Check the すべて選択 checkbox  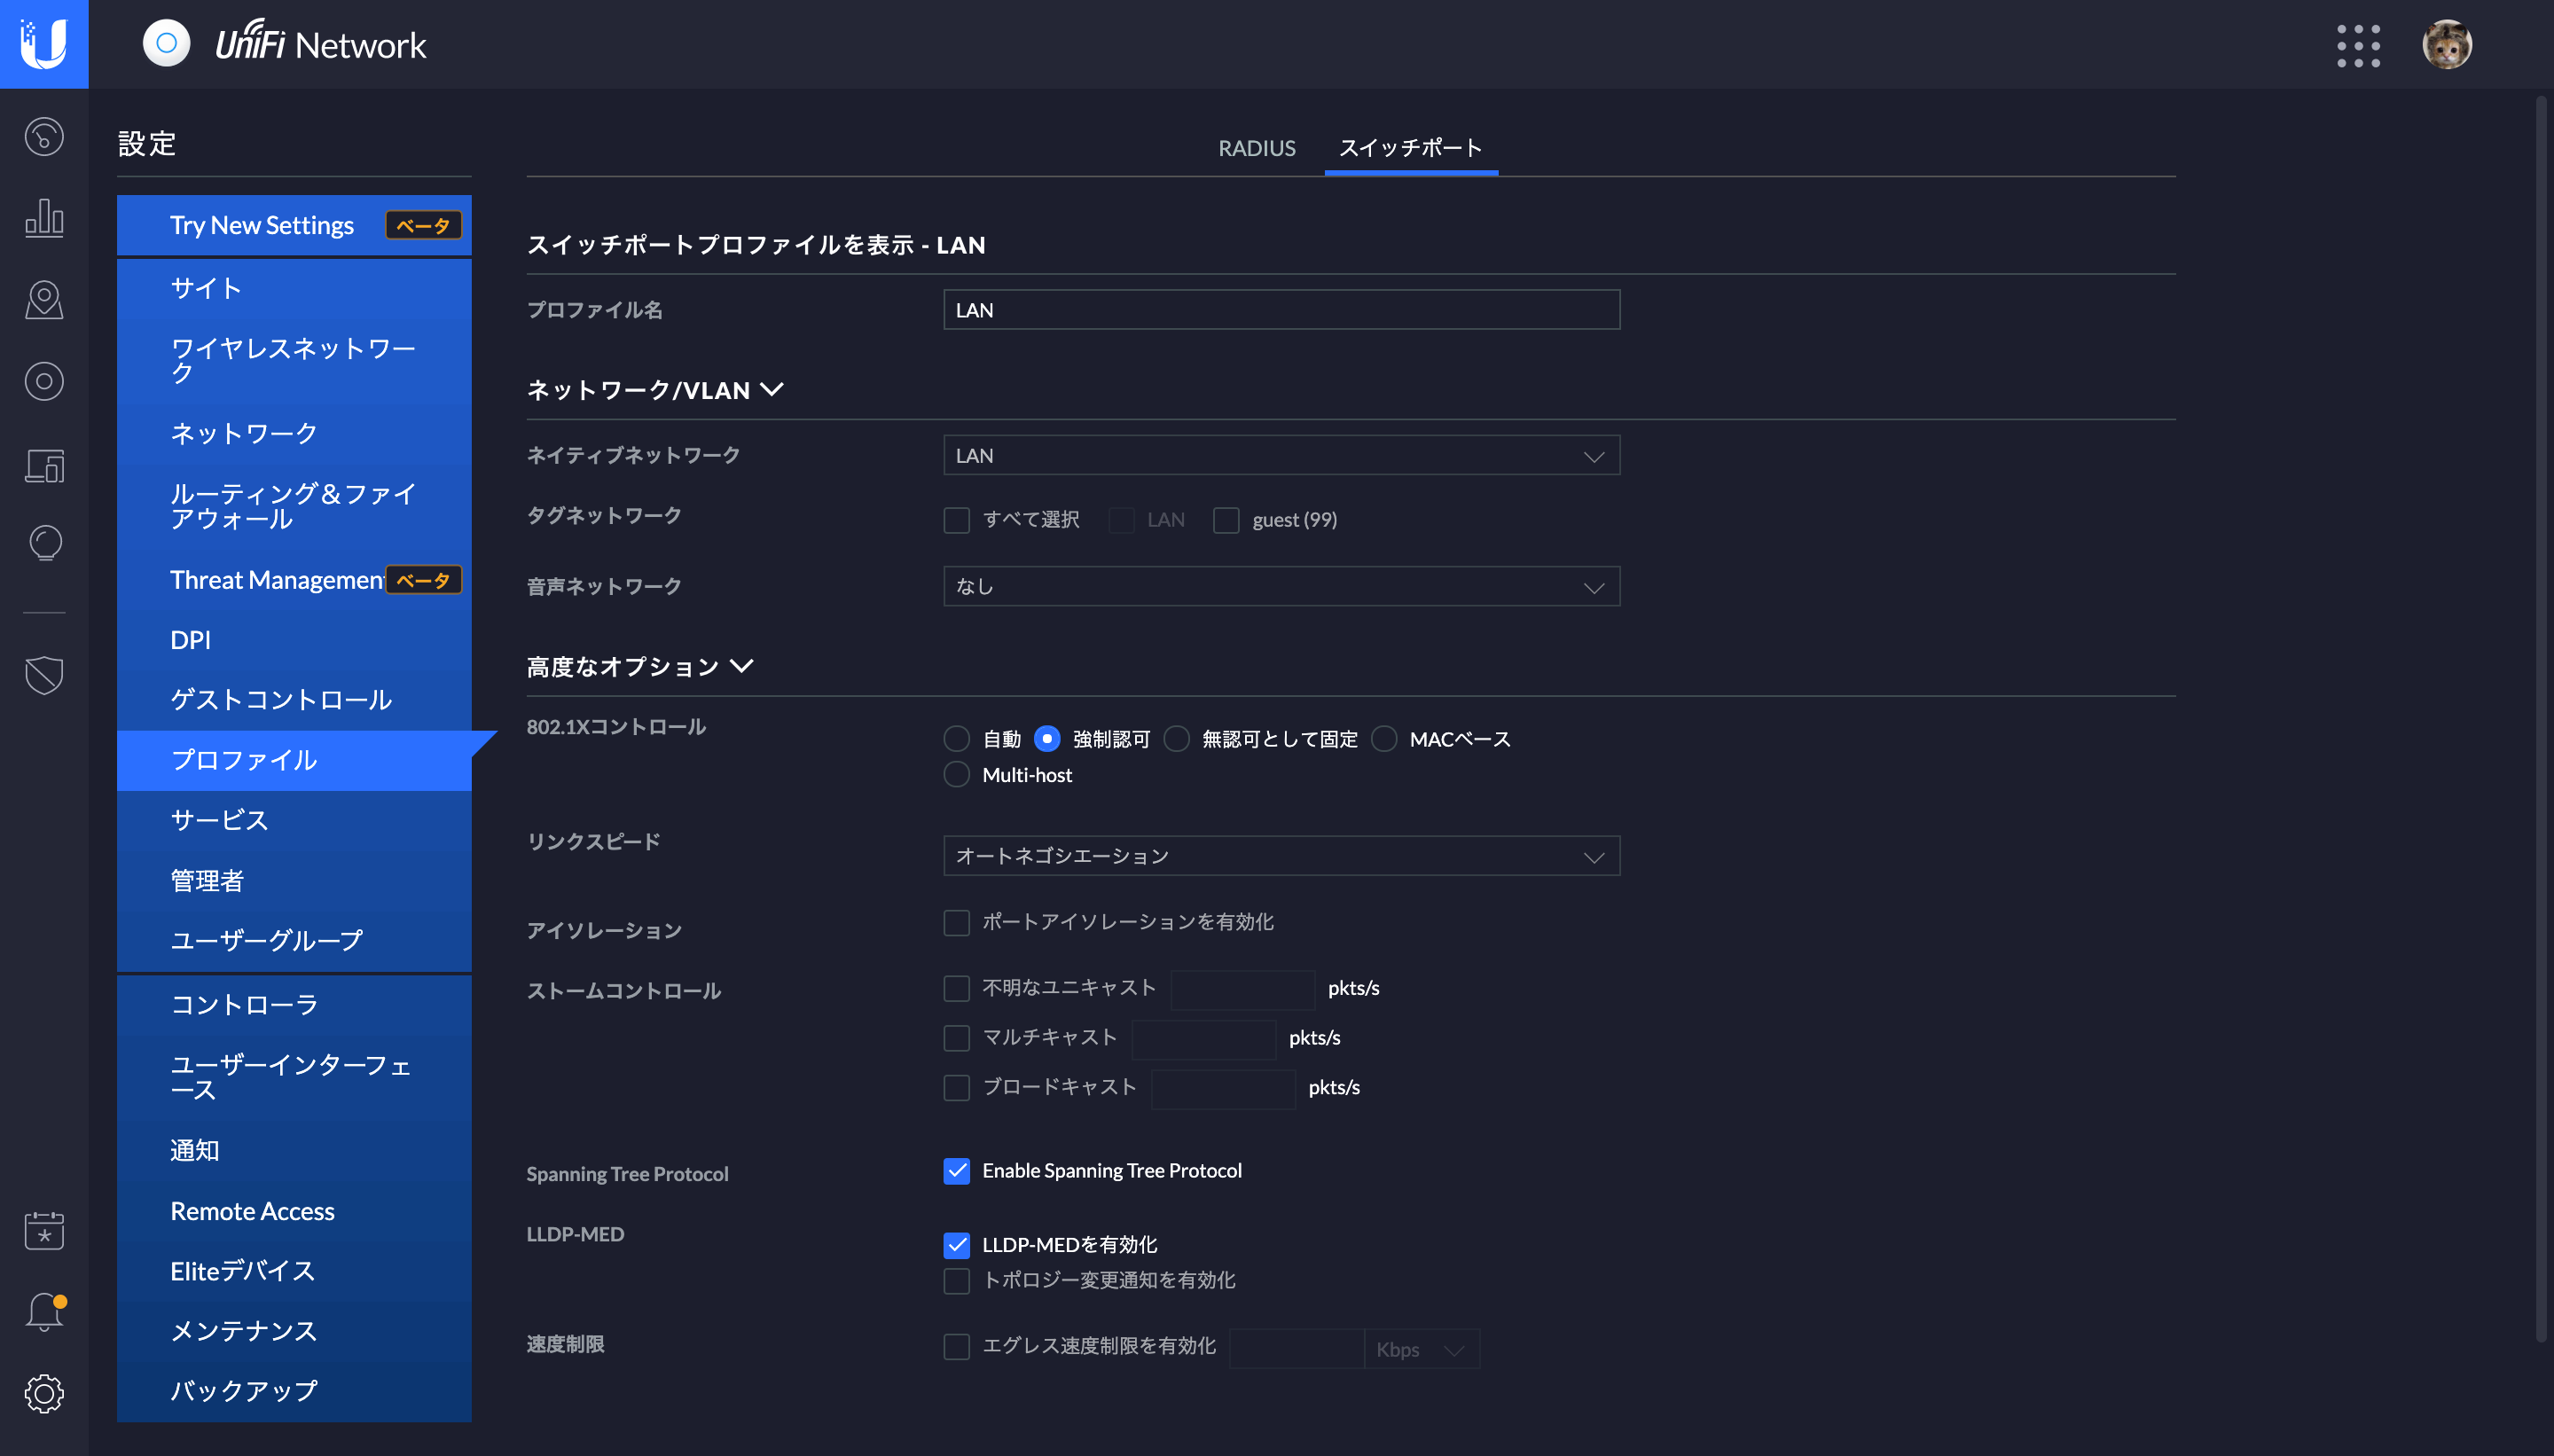pos(956,520)
